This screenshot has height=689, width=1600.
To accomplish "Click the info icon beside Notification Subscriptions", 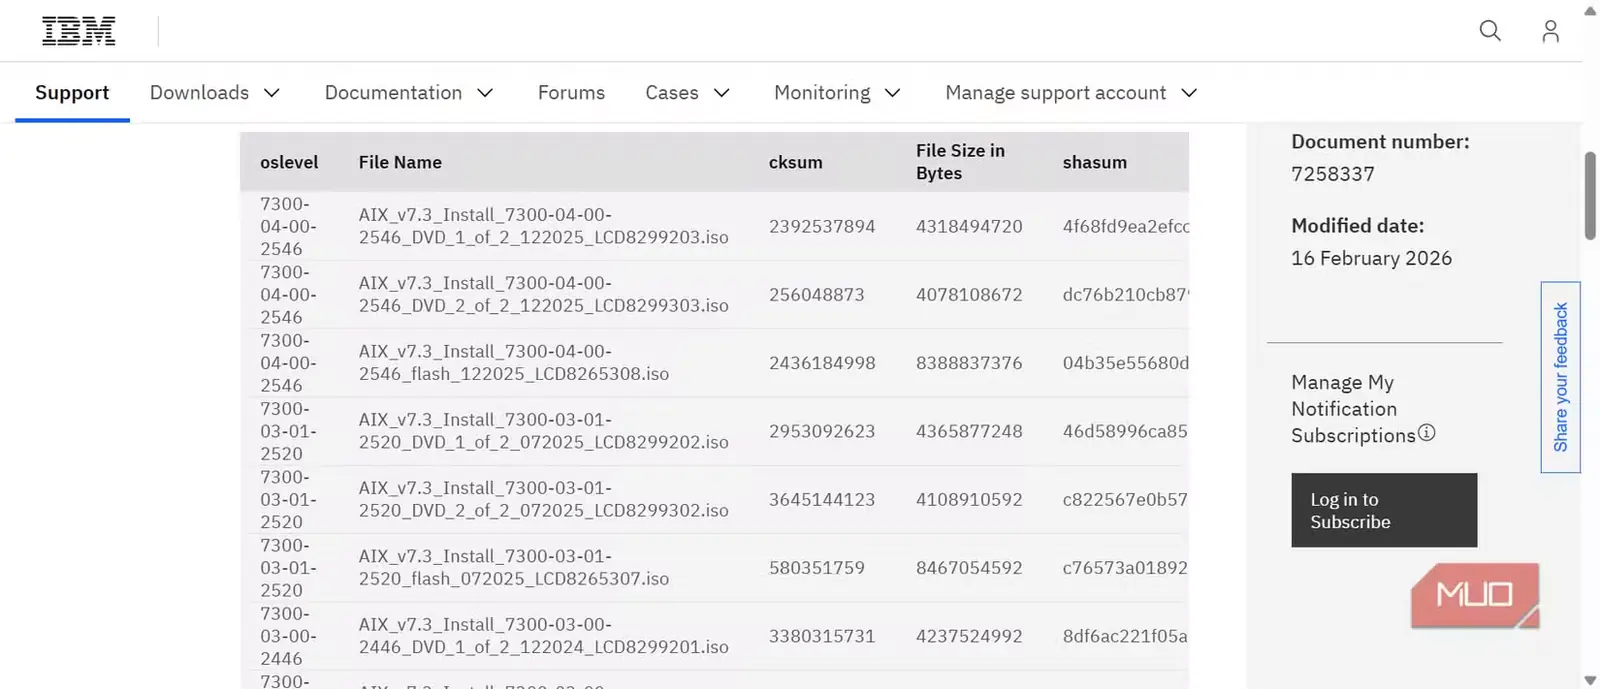I will [x=1427, y=433].
